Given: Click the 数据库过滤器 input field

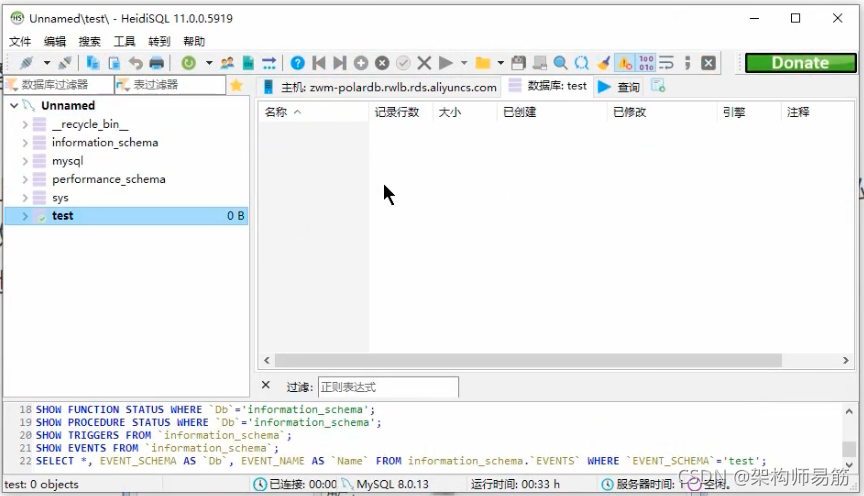Looking at the screenshot, I should [x=58, y=85].
